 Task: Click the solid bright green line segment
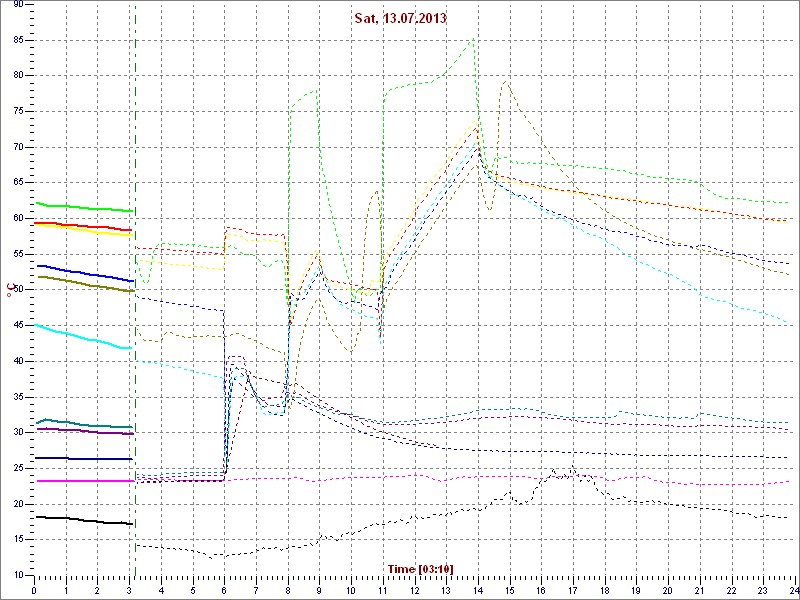coord(85,207)
